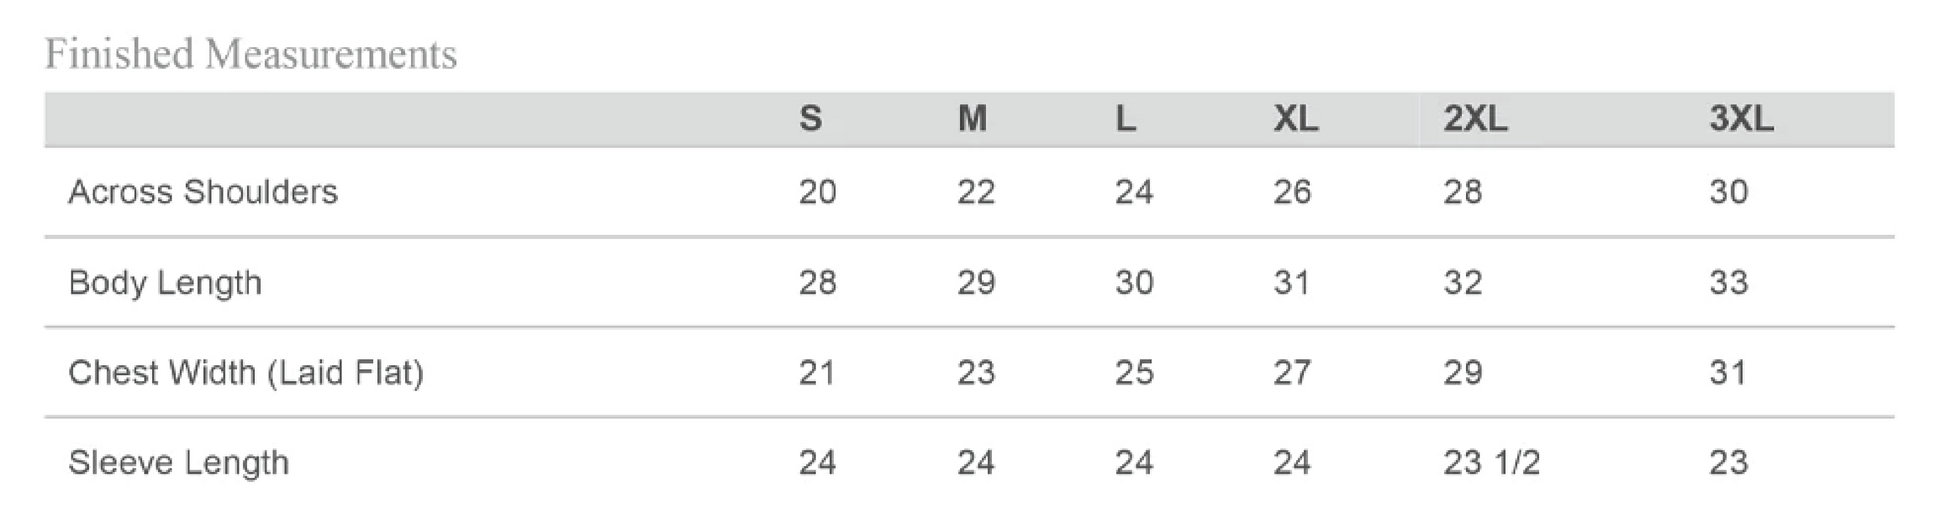Click the 3XL column header
1946x531 pixels.
[1741, 119]
